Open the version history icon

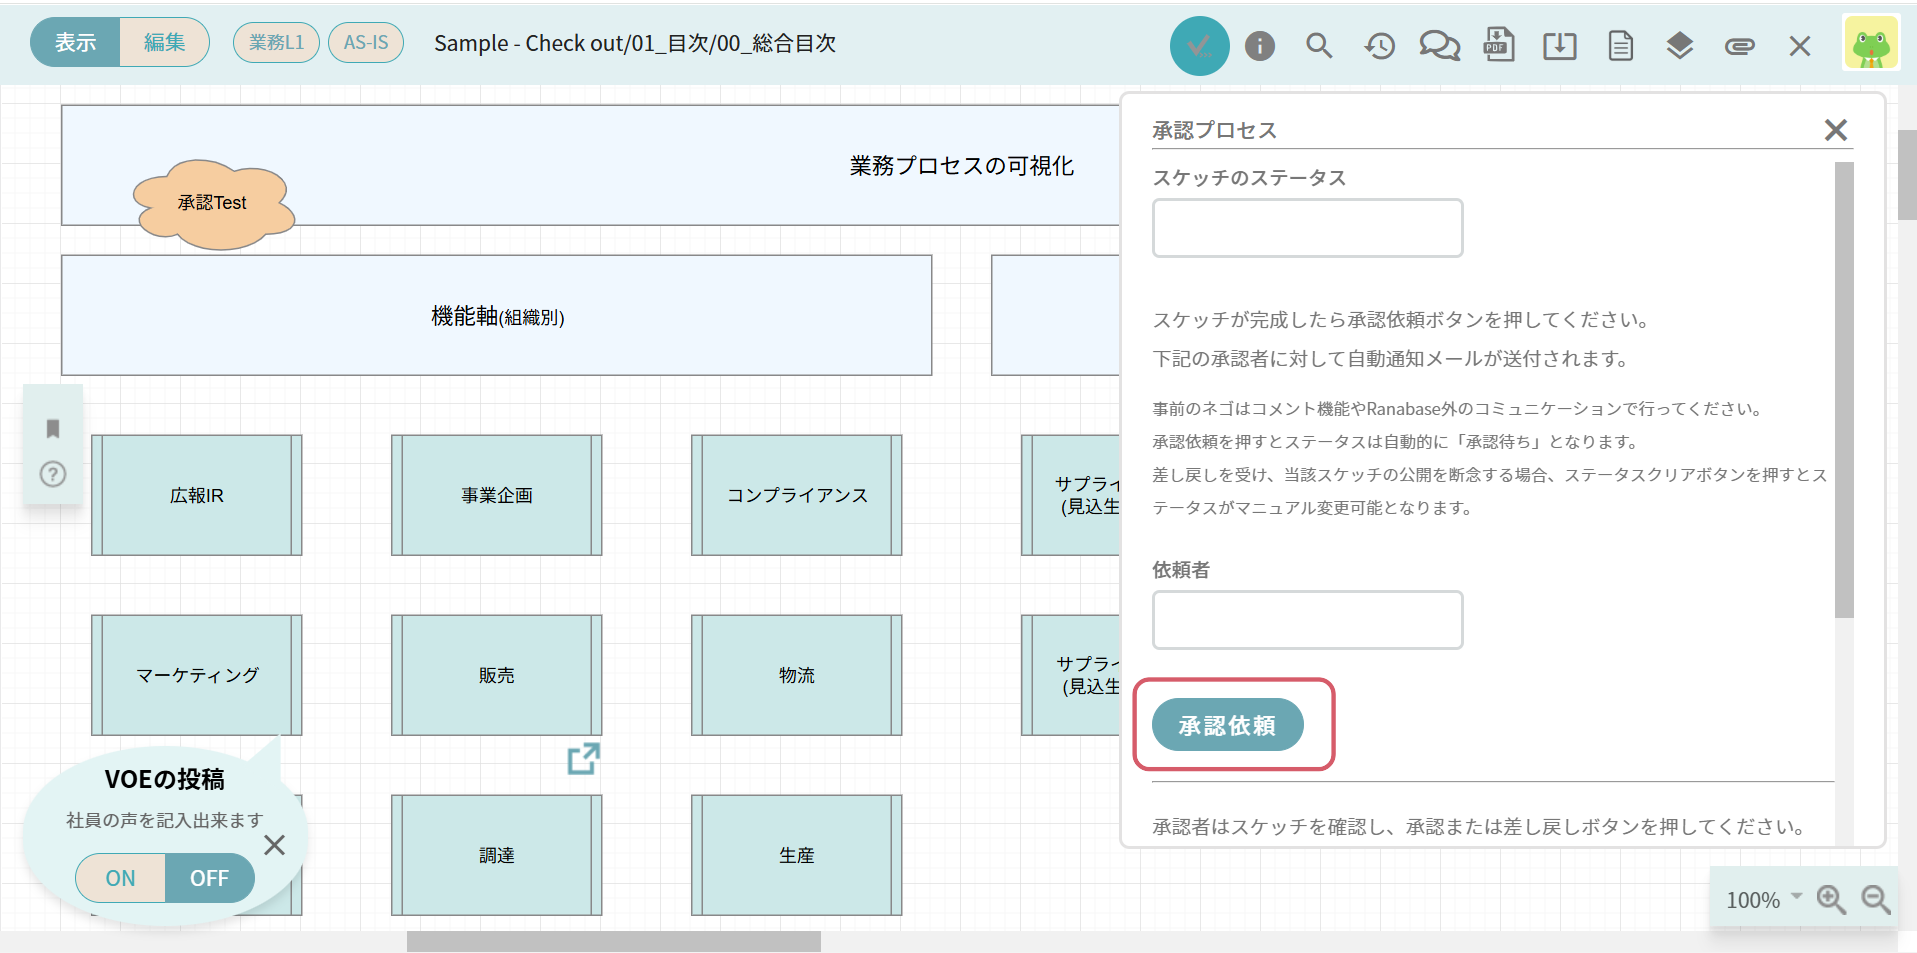1379,46
